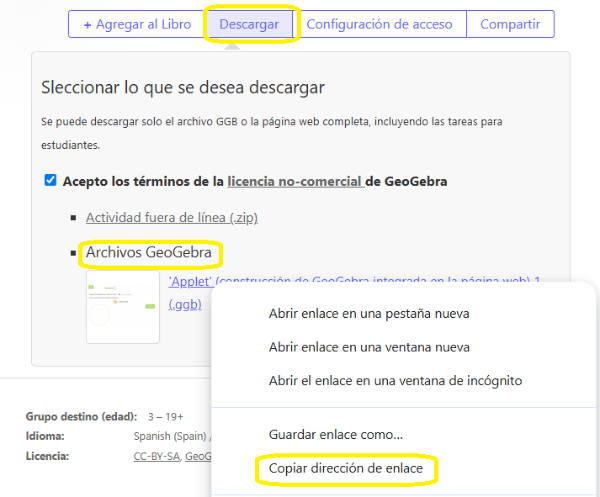
Task: Select 'Copiar dirección de enlace'
Action: coord(346,468)
